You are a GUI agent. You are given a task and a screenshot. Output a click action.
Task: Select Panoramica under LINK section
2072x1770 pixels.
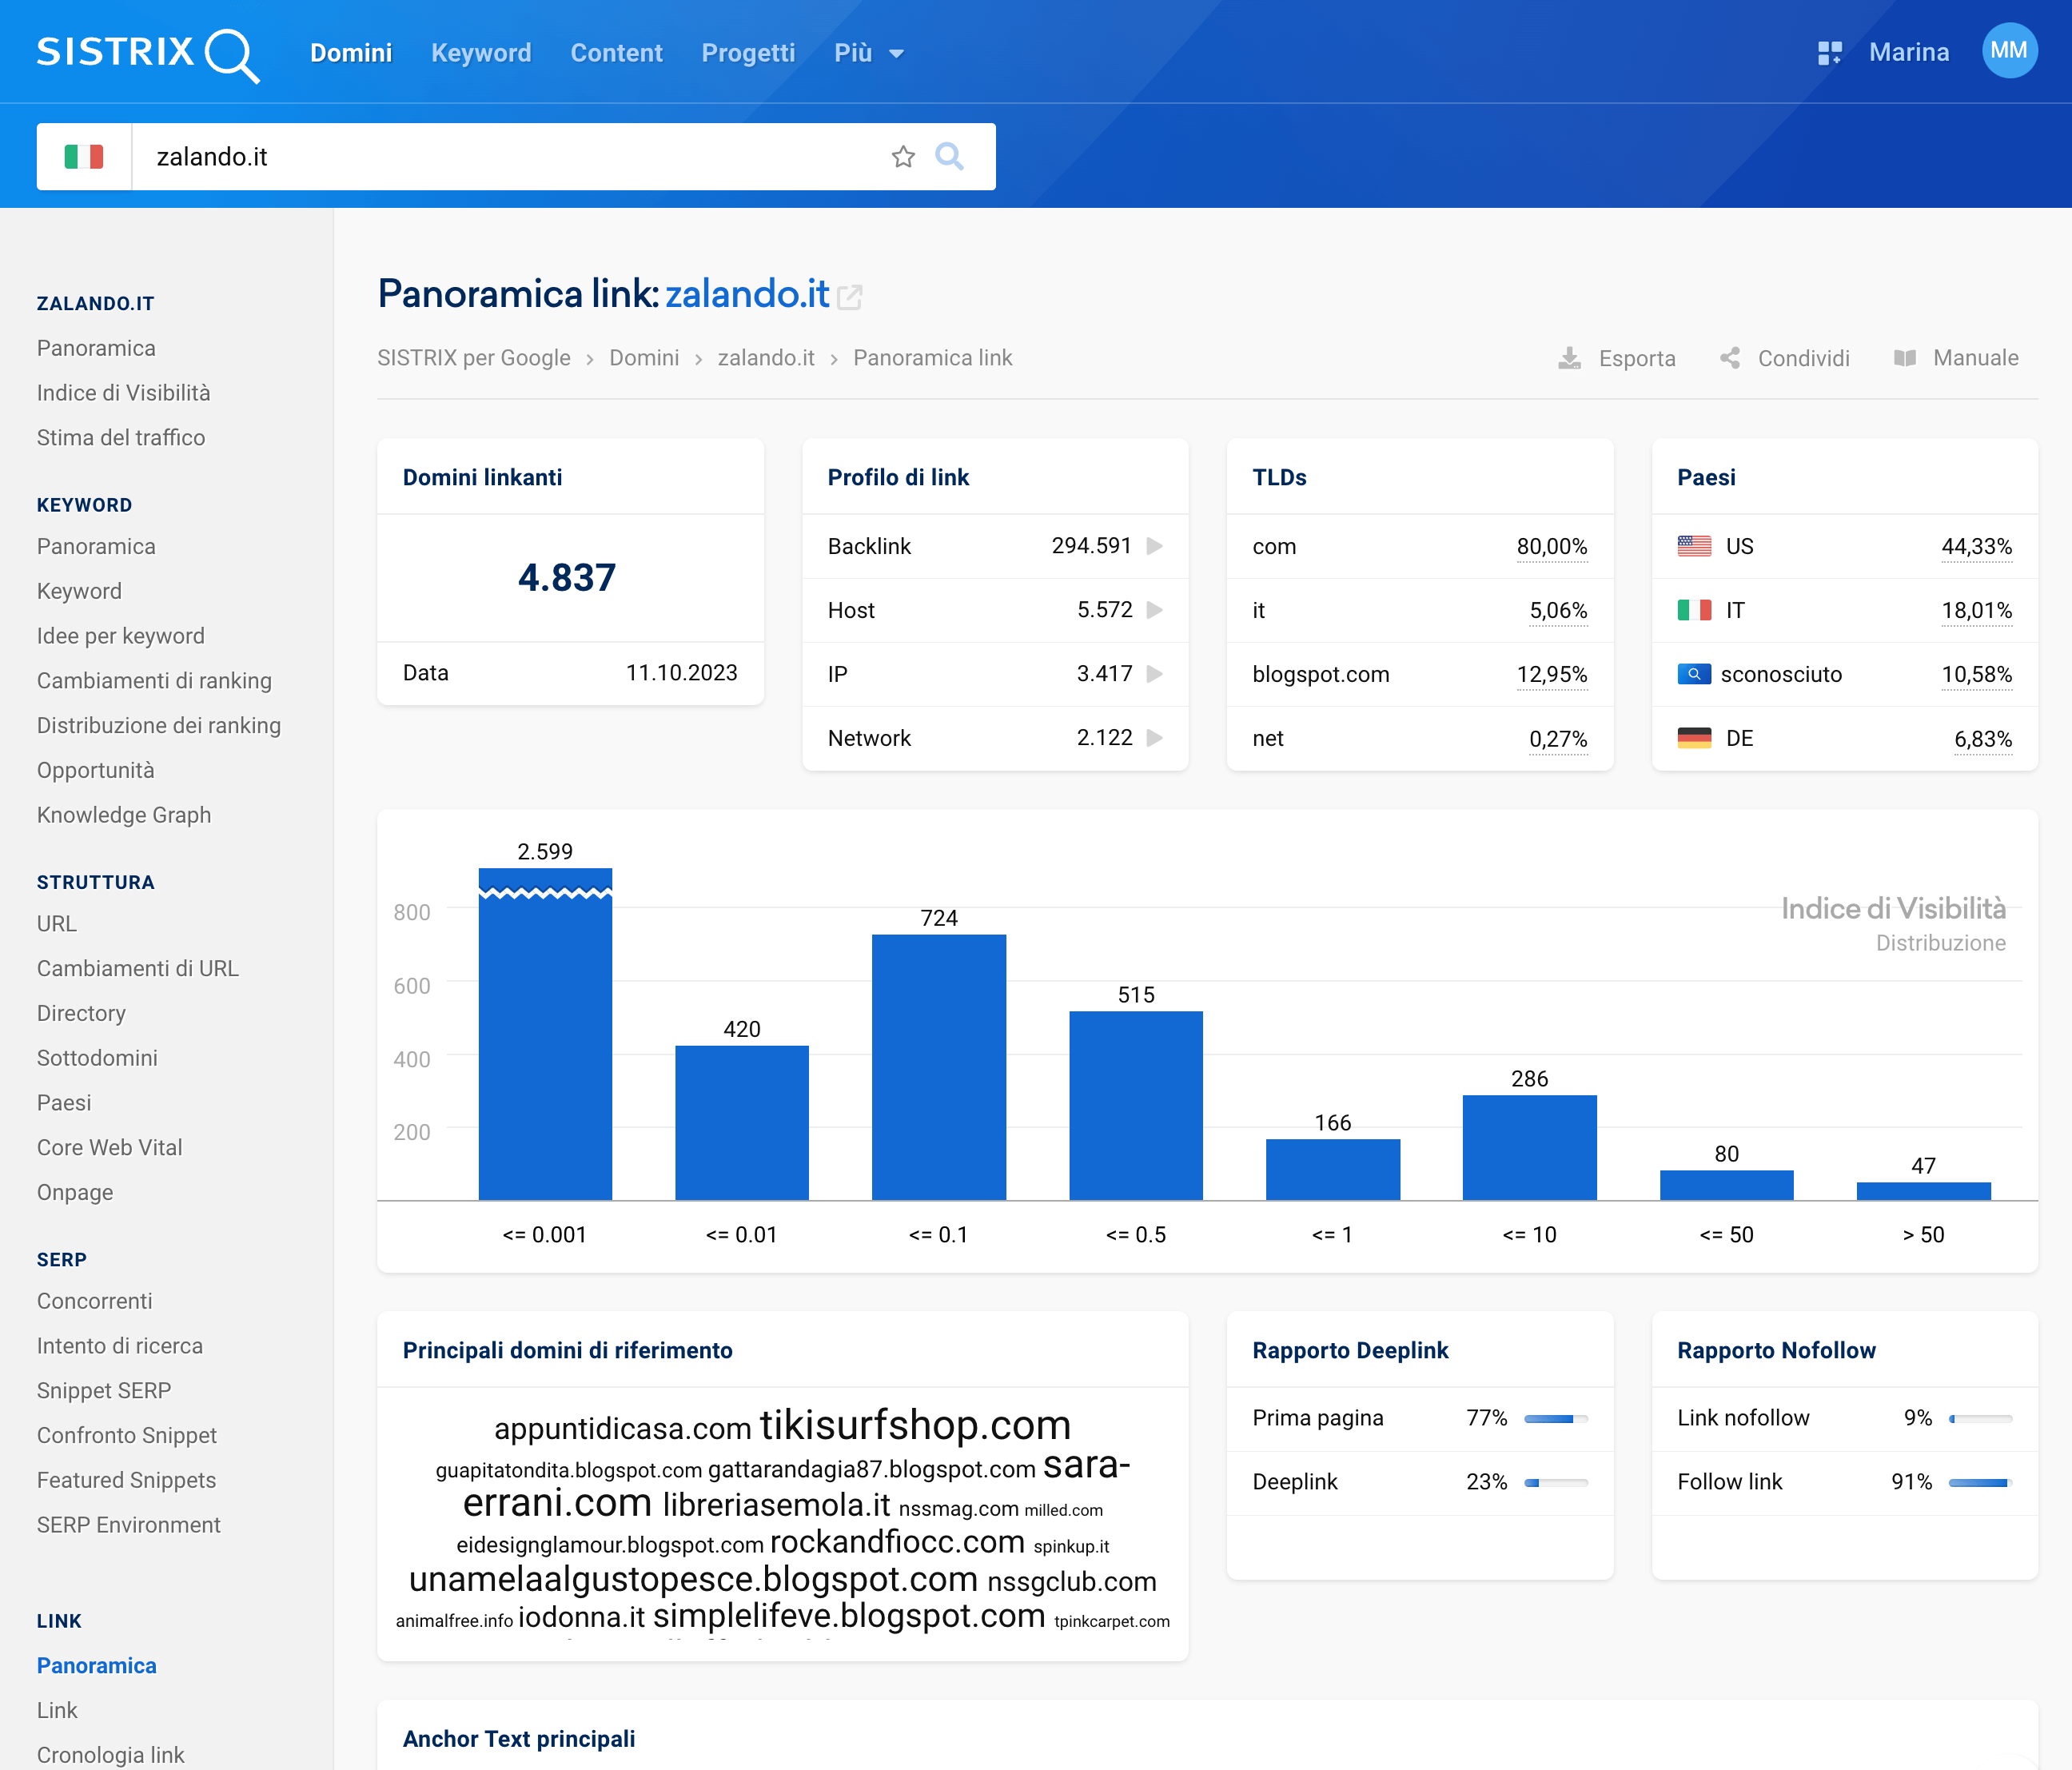click(97, 1666)
